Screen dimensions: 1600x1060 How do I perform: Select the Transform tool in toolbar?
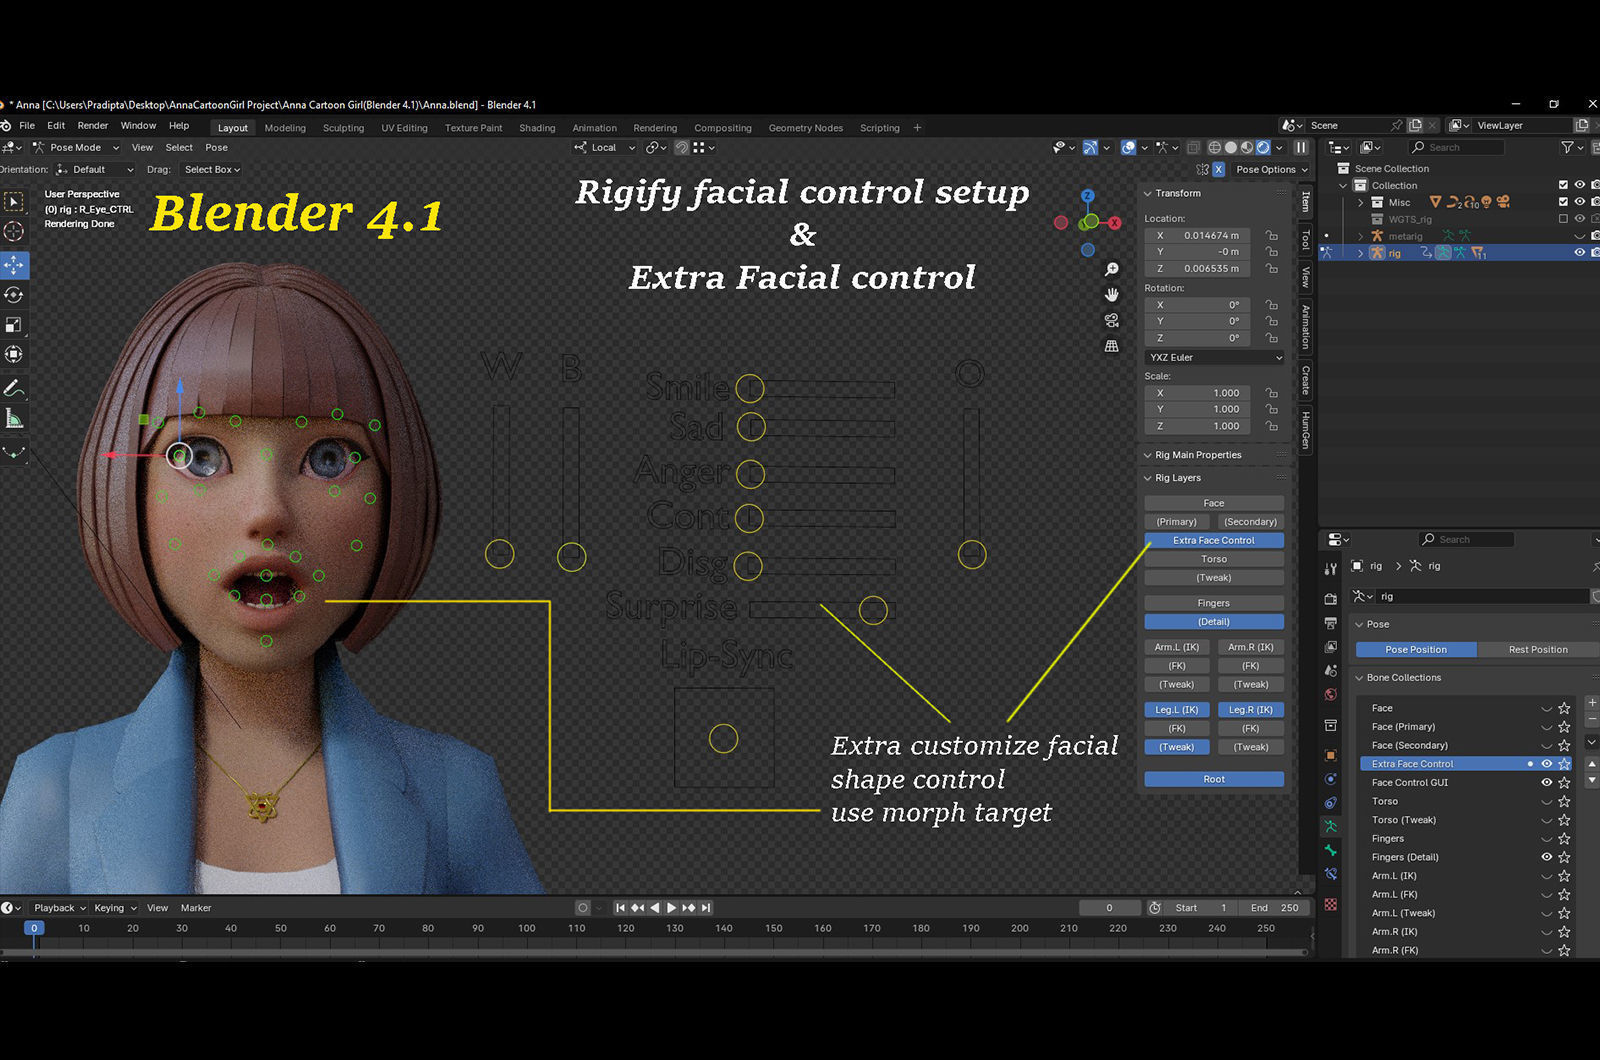point(14,354)
